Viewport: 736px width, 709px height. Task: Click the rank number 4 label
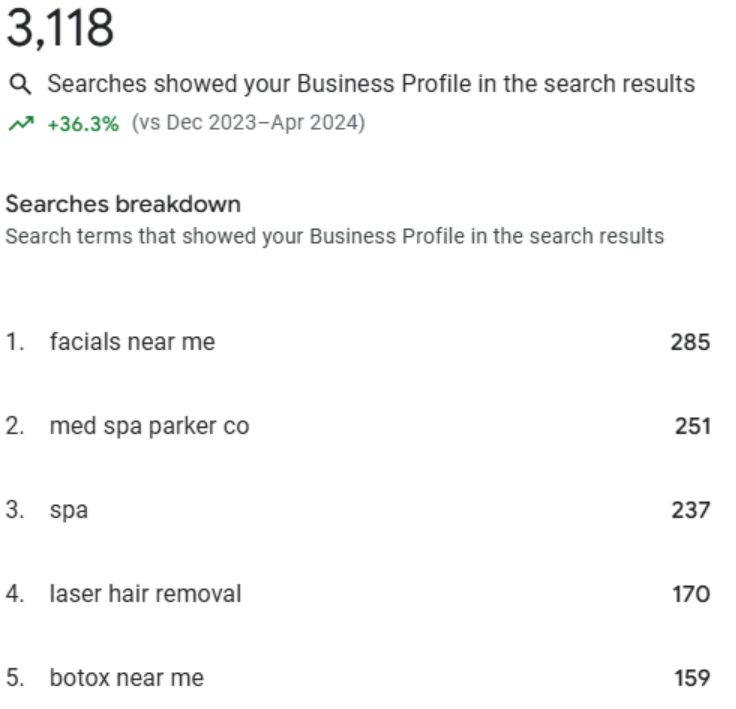(15, 593)
